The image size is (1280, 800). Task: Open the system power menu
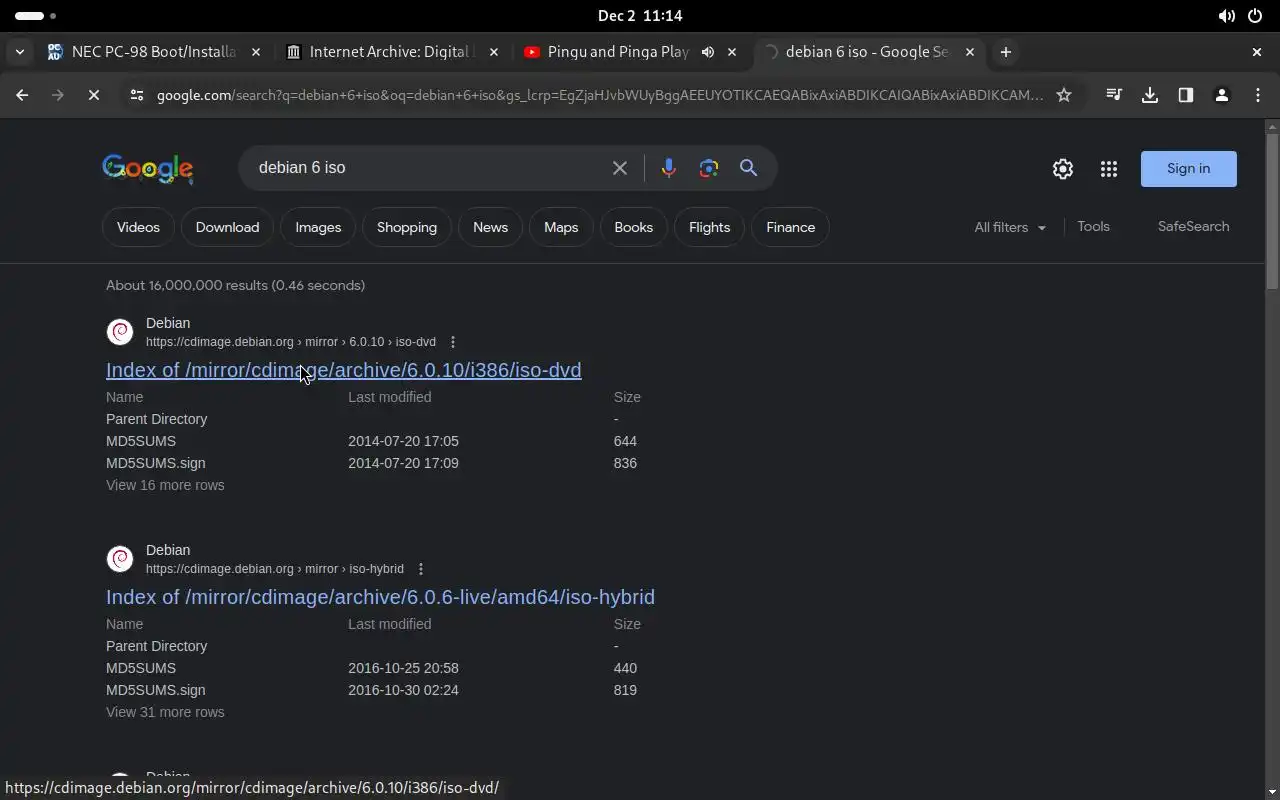tap(1255, 16)
